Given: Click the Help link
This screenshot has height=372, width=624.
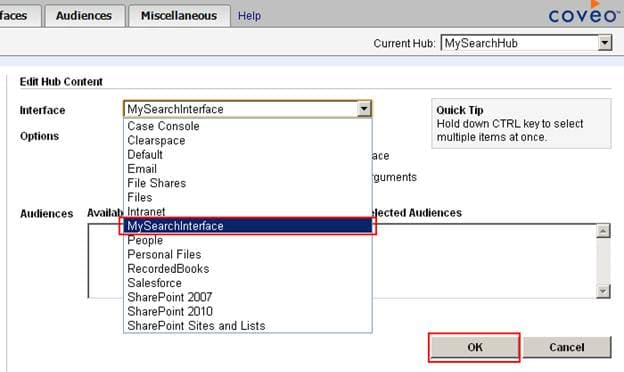Looking at the screenshot, I should tap(249, 16).
